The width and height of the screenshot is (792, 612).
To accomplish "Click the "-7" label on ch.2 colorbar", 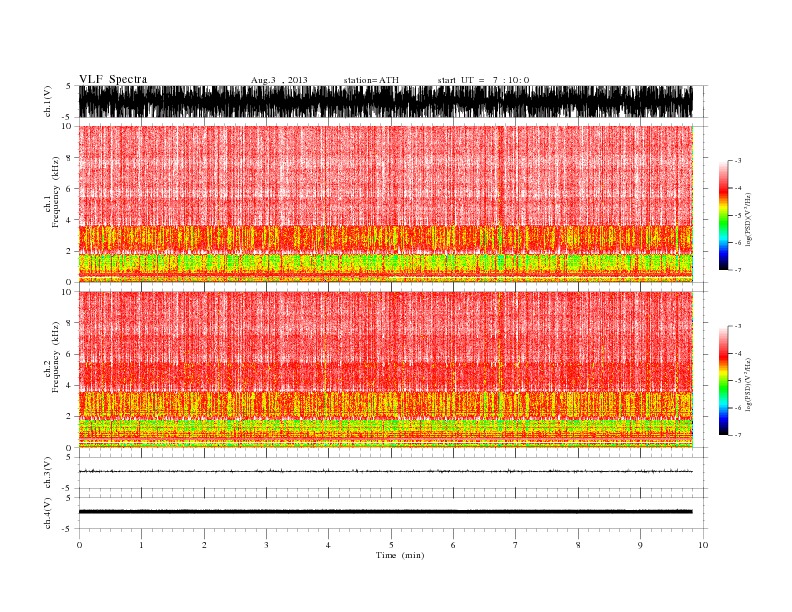I will (x=738, y=435).
